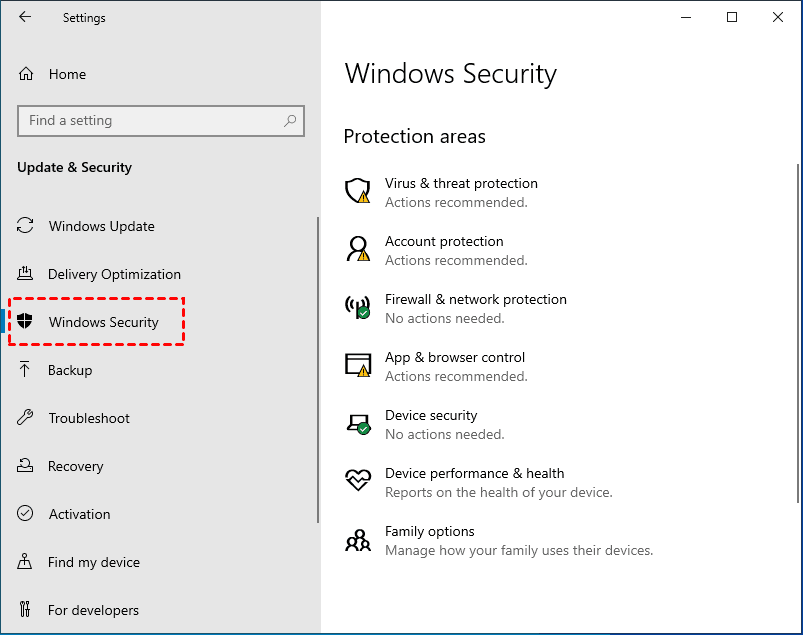Go to Activation settings
803x635 pixels.
click(x=79, y=514)
